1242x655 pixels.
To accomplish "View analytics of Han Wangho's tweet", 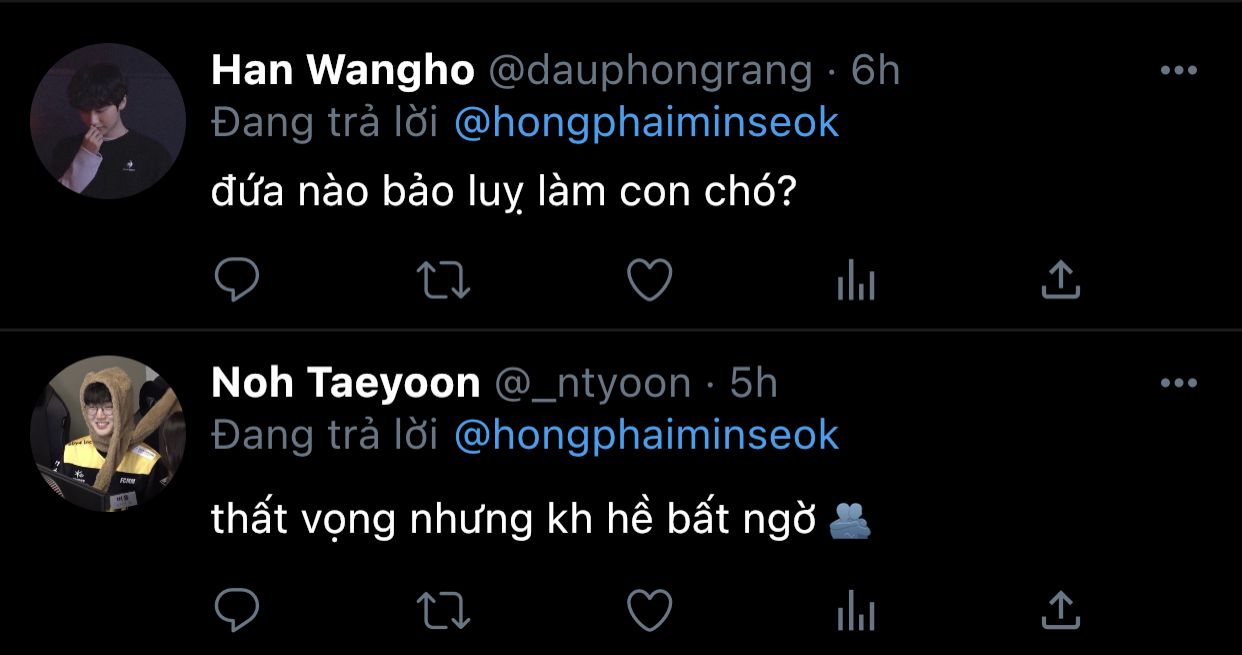I will click(855, 281).
